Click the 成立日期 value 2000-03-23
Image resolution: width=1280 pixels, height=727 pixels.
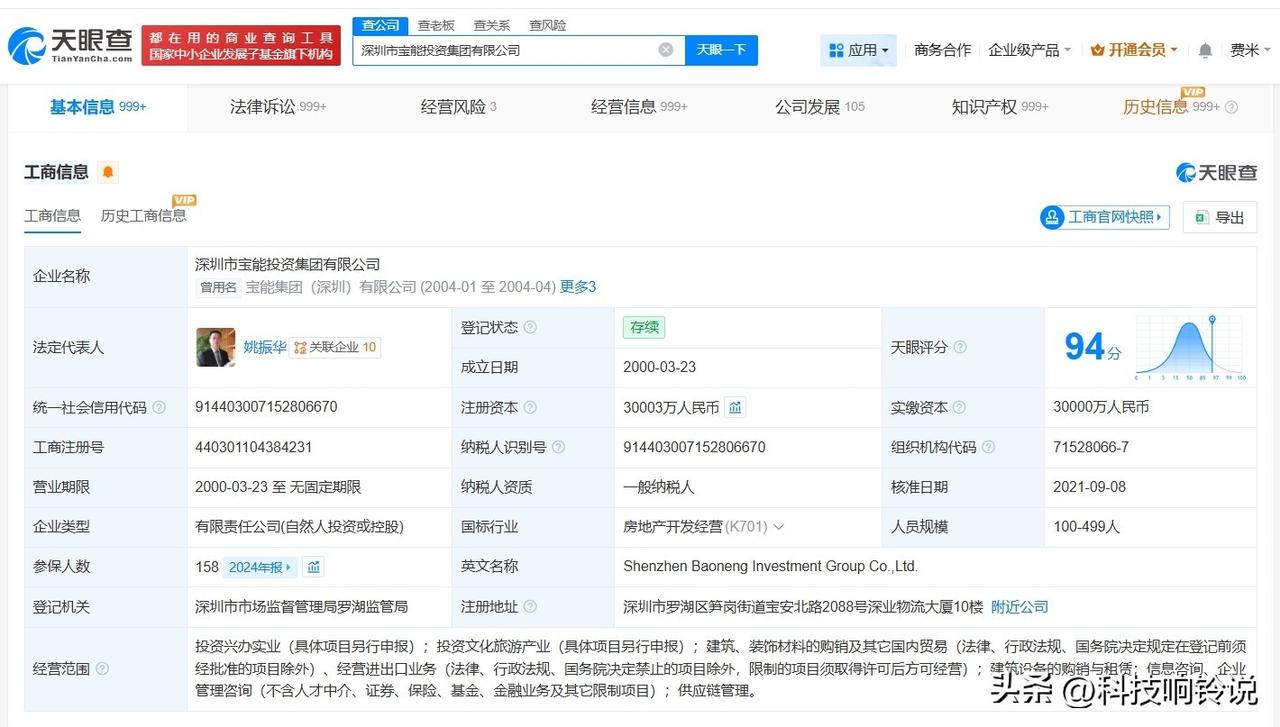pos(659,367)
